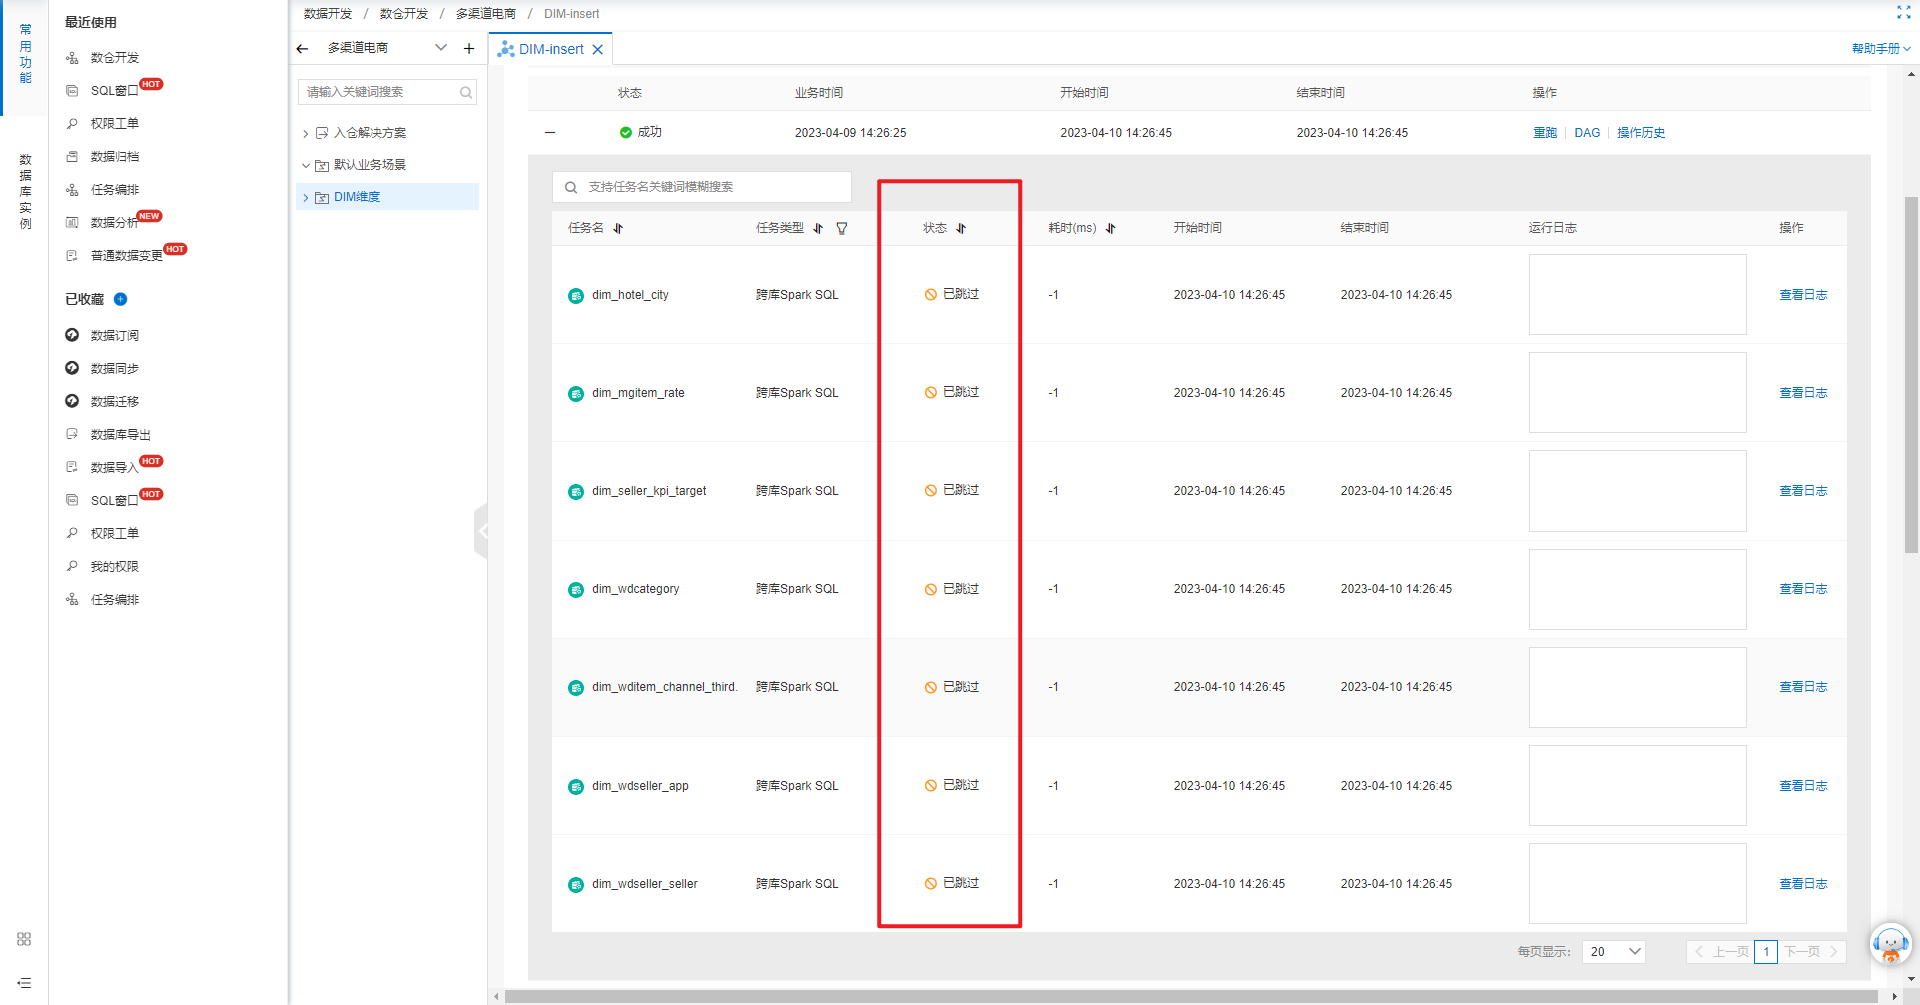The height and width of the screenshot is (1005, 1920).
Task: Sort by 任务名 column
Action: point(618,228)
